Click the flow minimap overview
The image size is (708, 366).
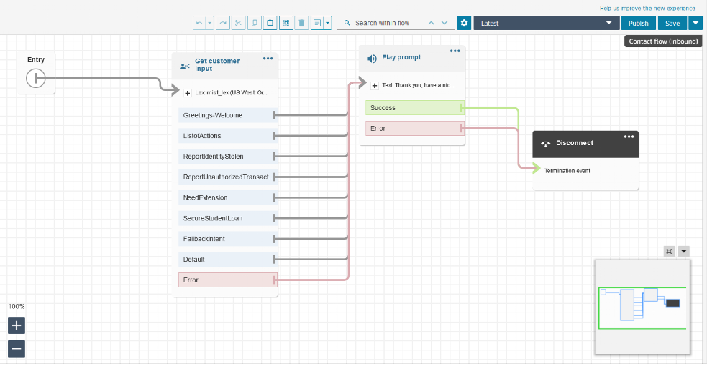pos(643,307)
